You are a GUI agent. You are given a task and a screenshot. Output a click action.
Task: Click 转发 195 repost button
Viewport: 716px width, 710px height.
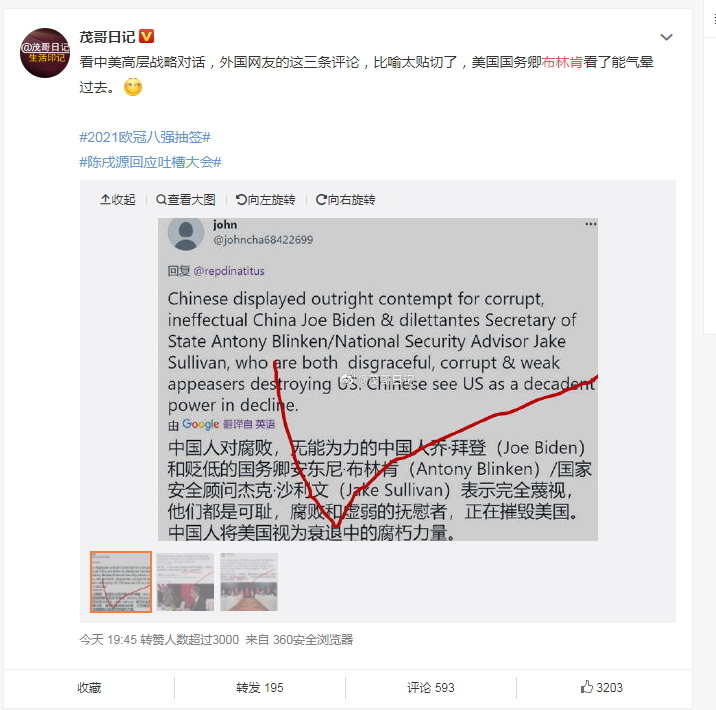[260, 688]
